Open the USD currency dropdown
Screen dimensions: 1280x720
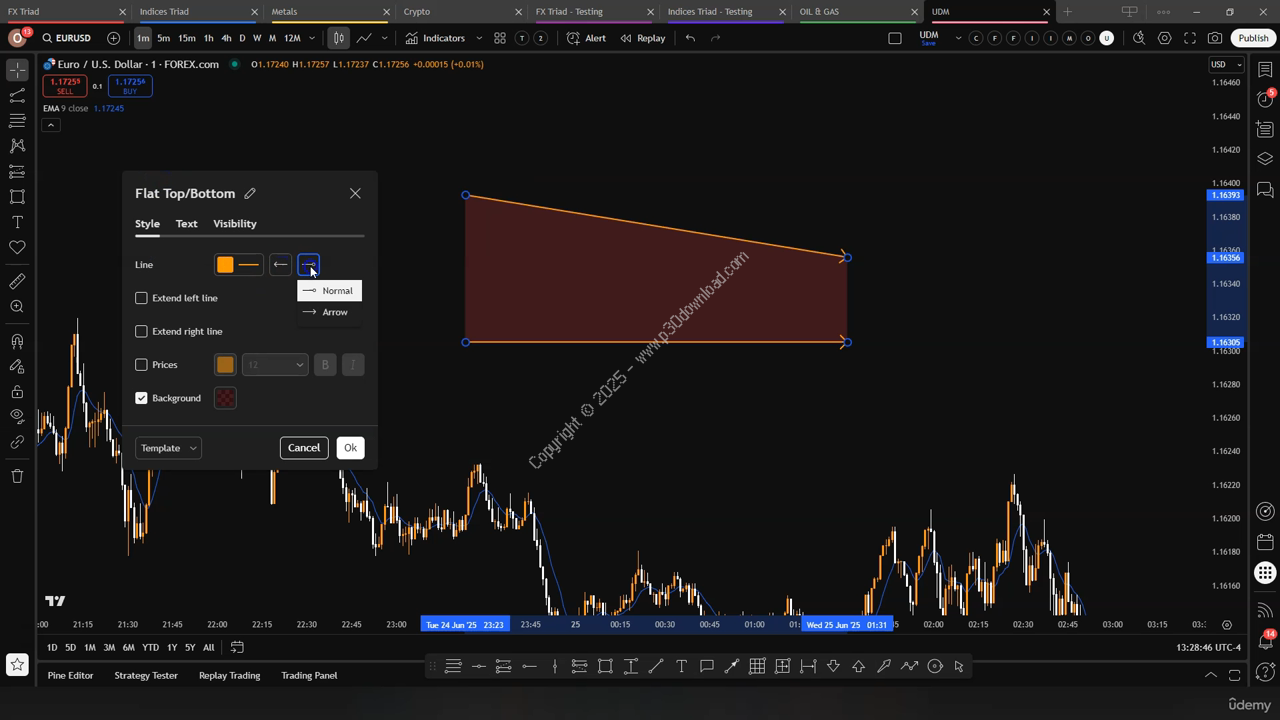[x=1225, y=64]
